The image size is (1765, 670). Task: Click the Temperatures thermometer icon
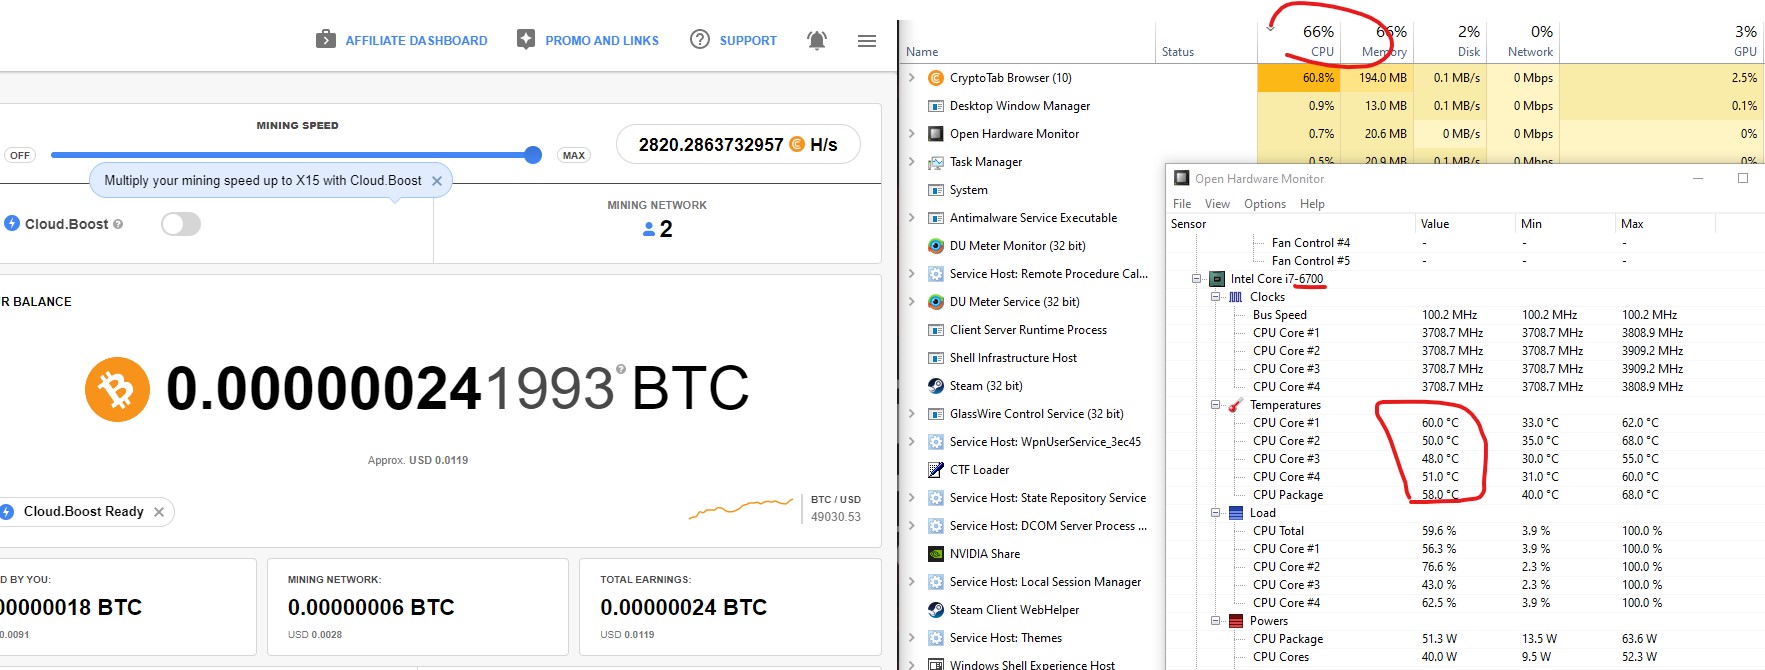pos(1236,405)
